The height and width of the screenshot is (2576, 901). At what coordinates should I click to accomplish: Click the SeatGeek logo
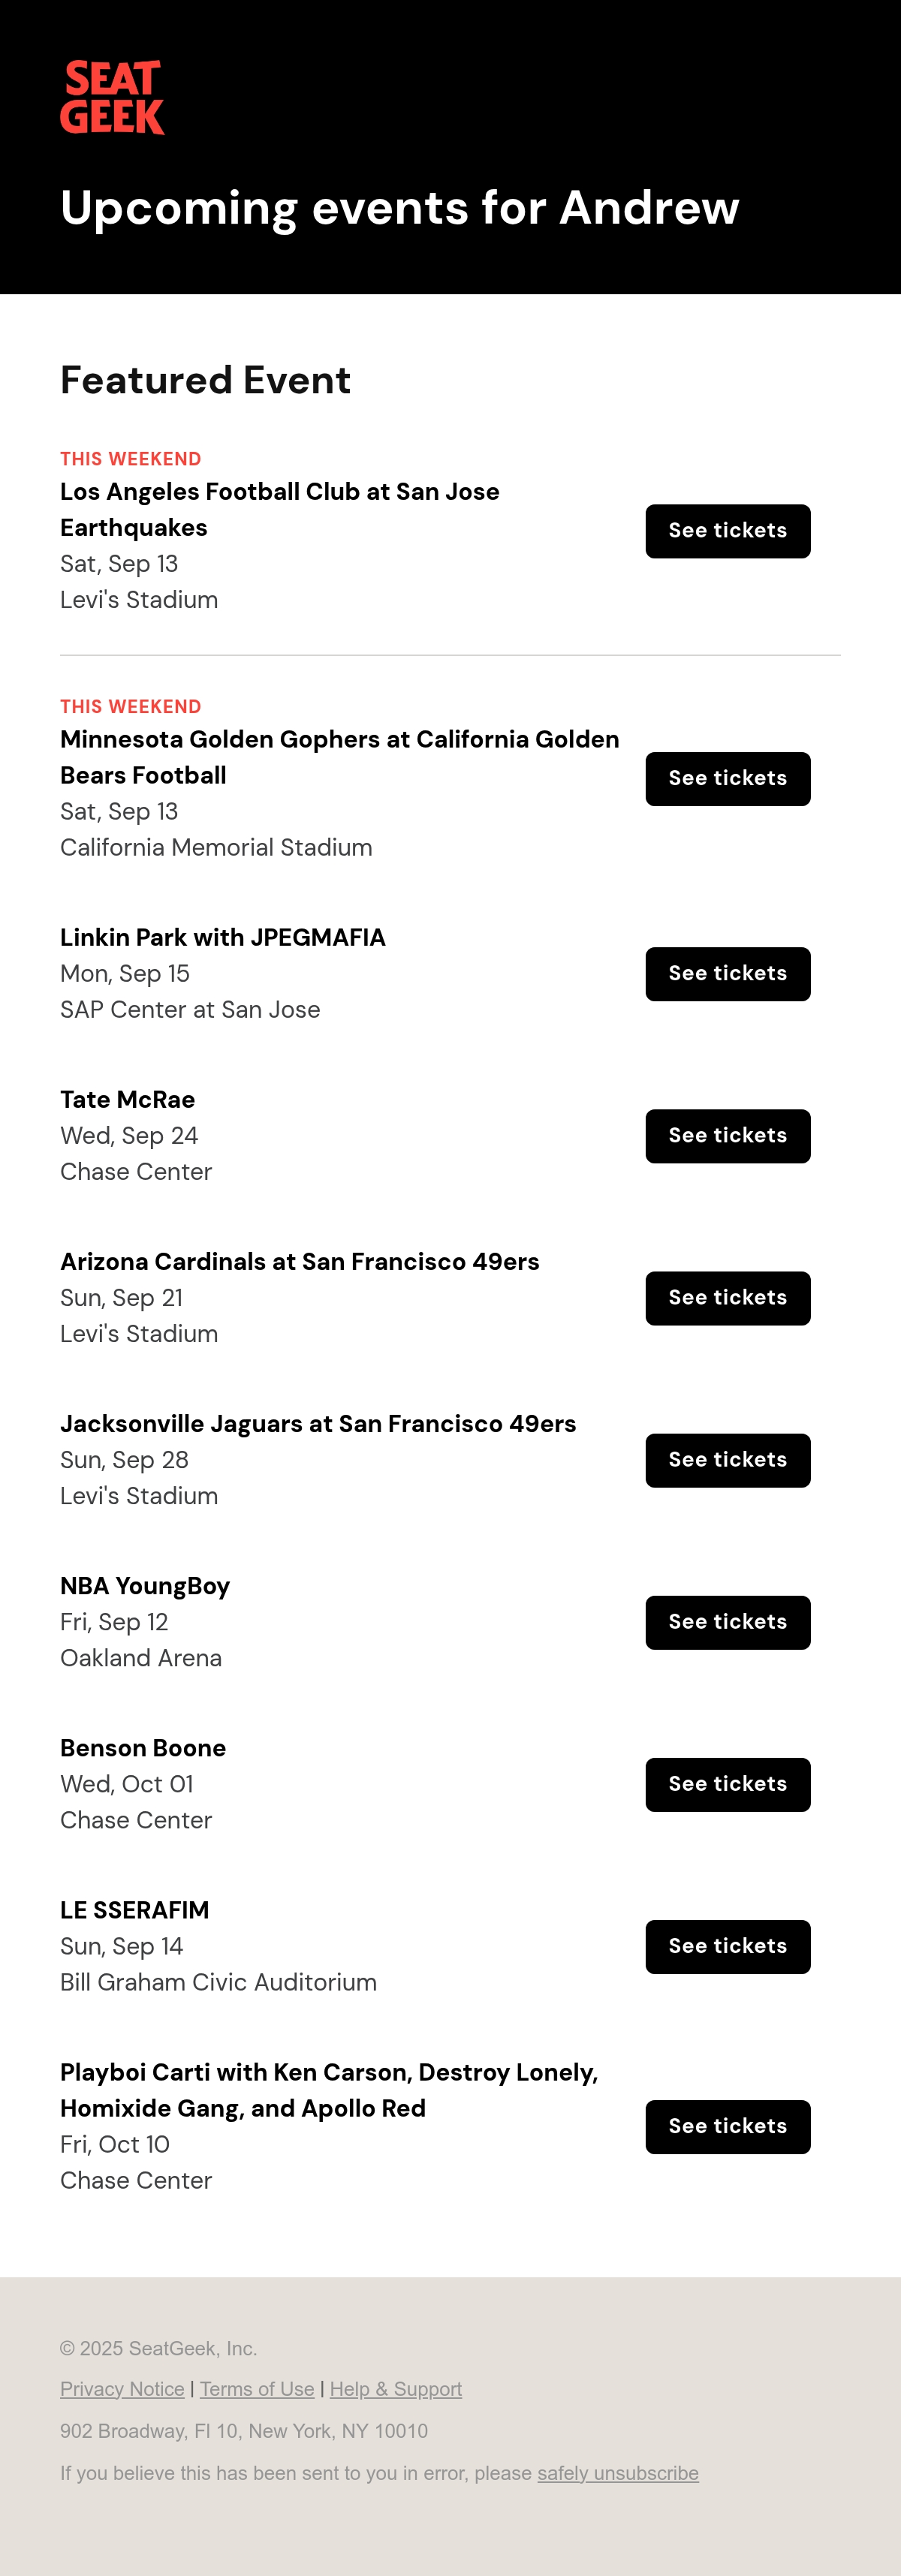[112, 98]
